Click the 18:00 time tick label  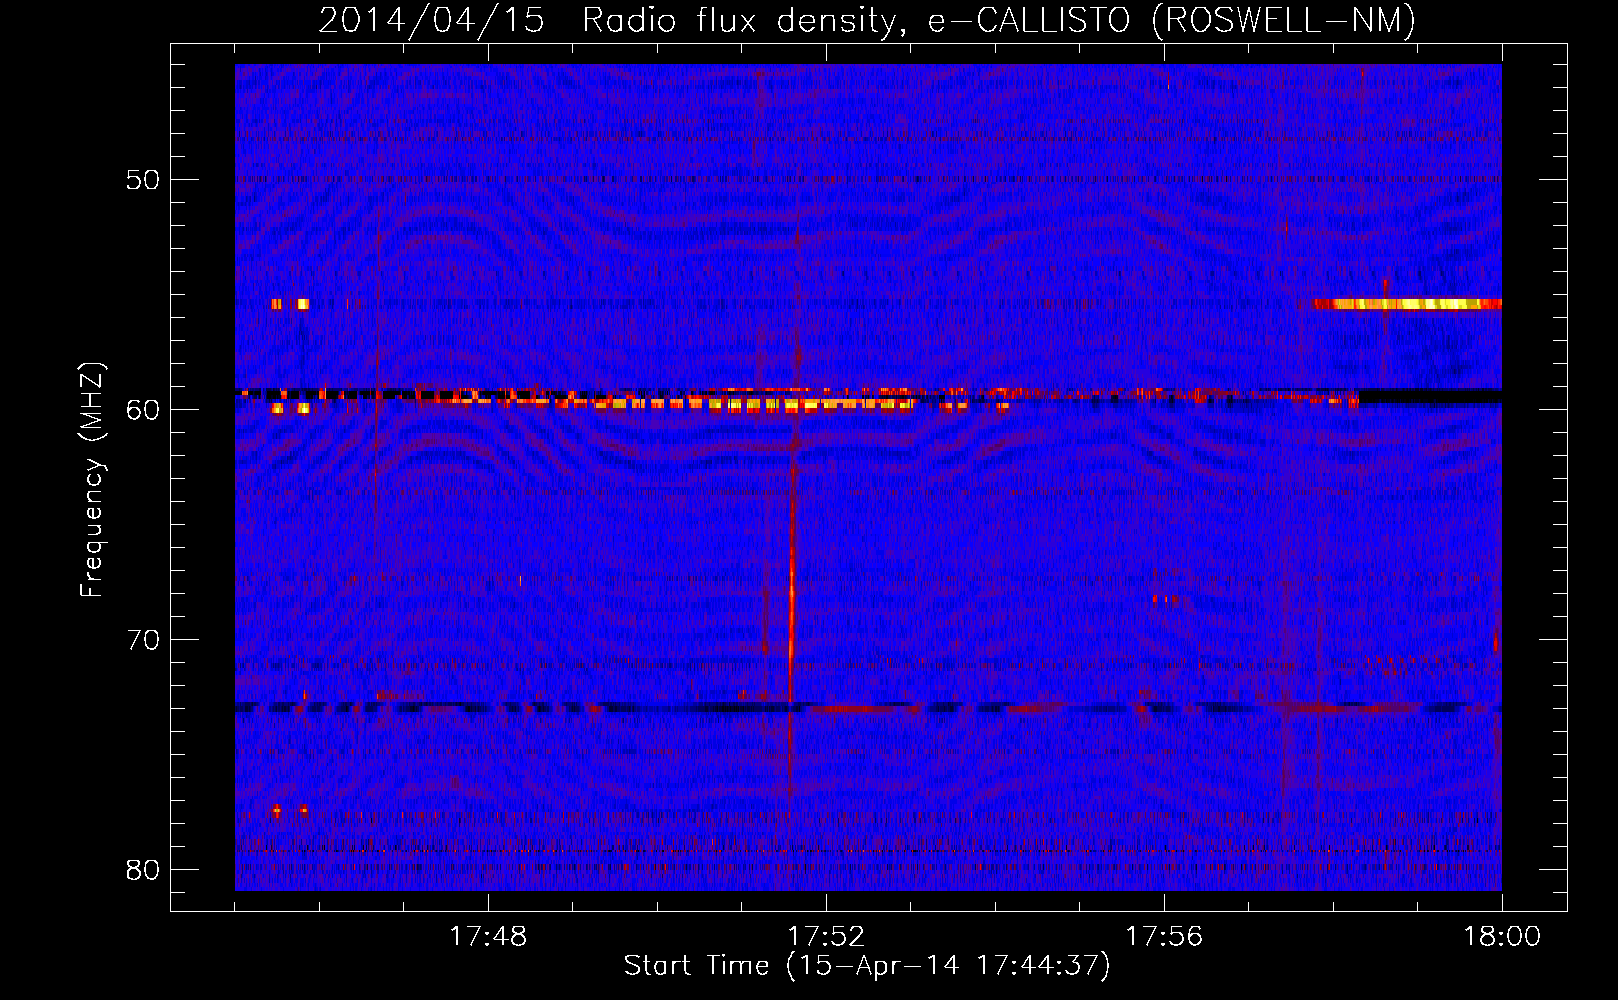(1502, 937)
